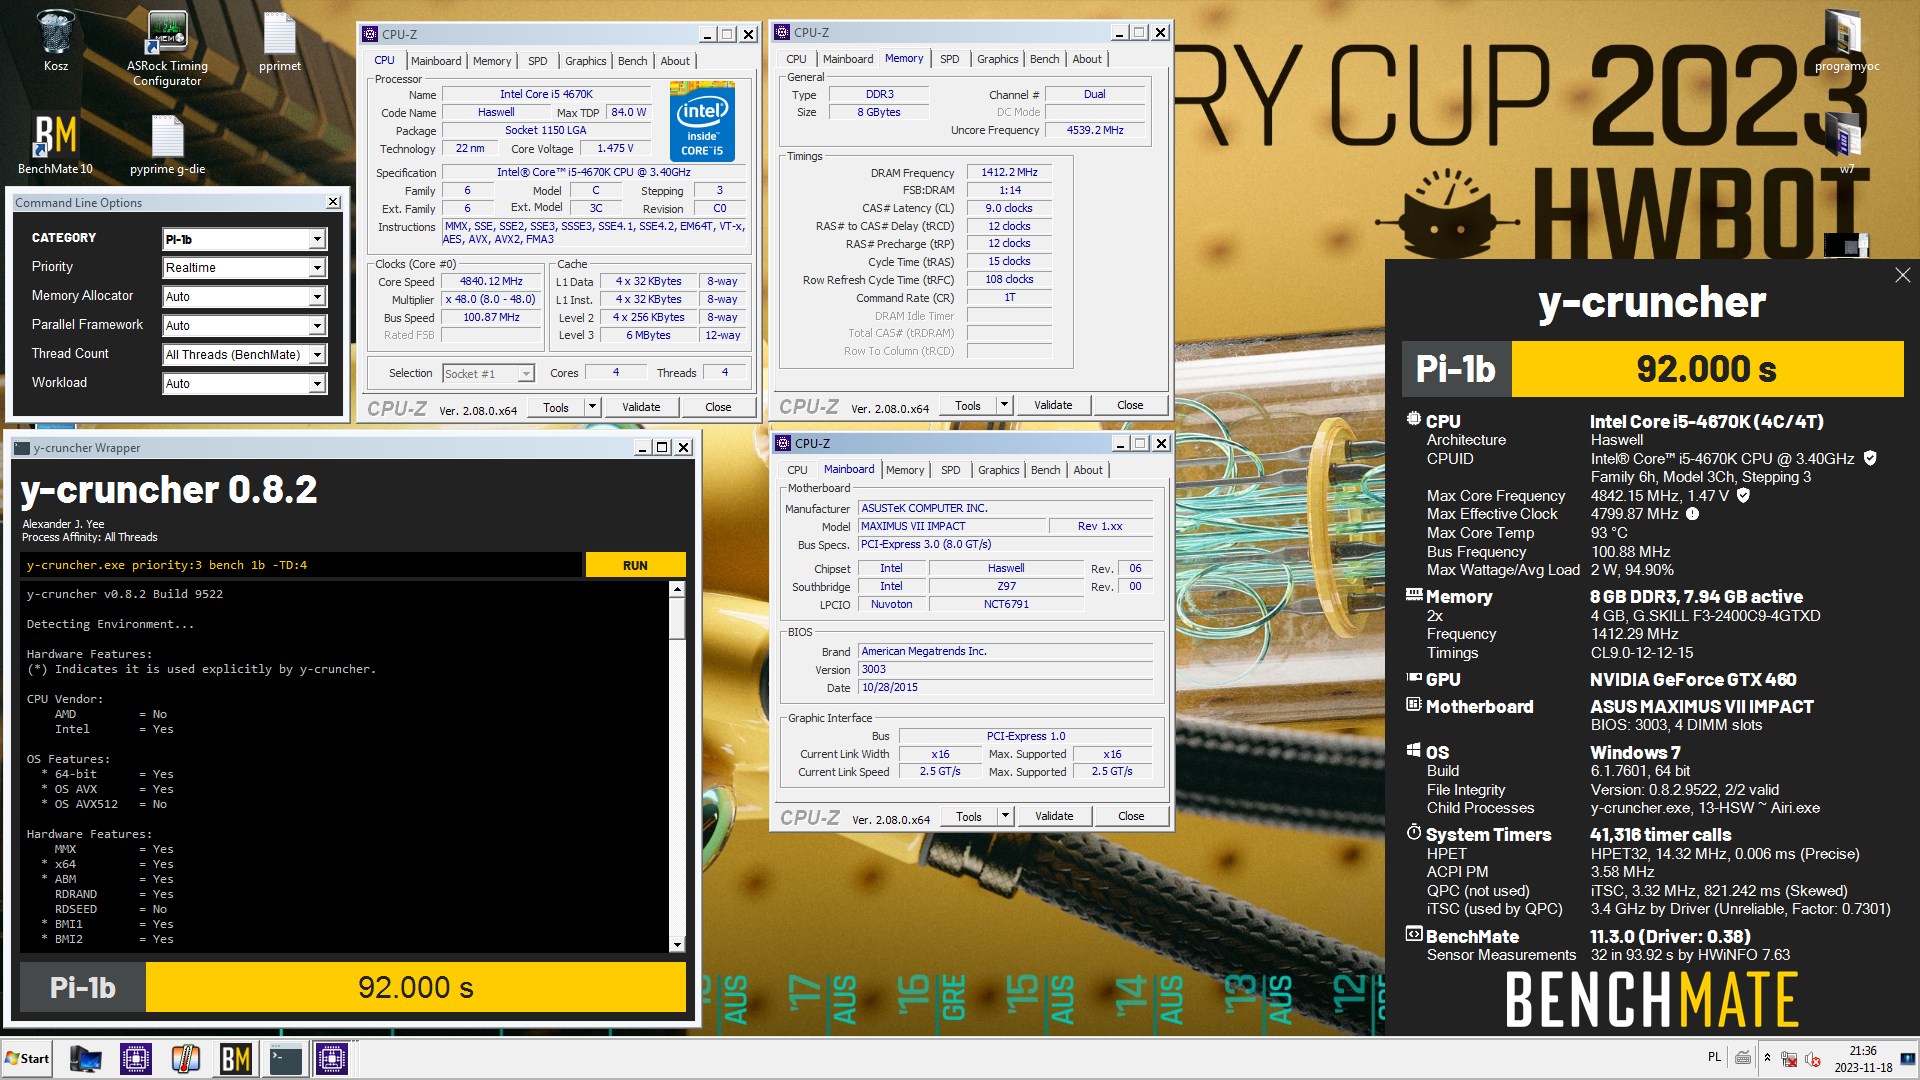Click the PL language indicator
The height and width of the screenshot is (1080, 1920).
pos(1714,1057)
